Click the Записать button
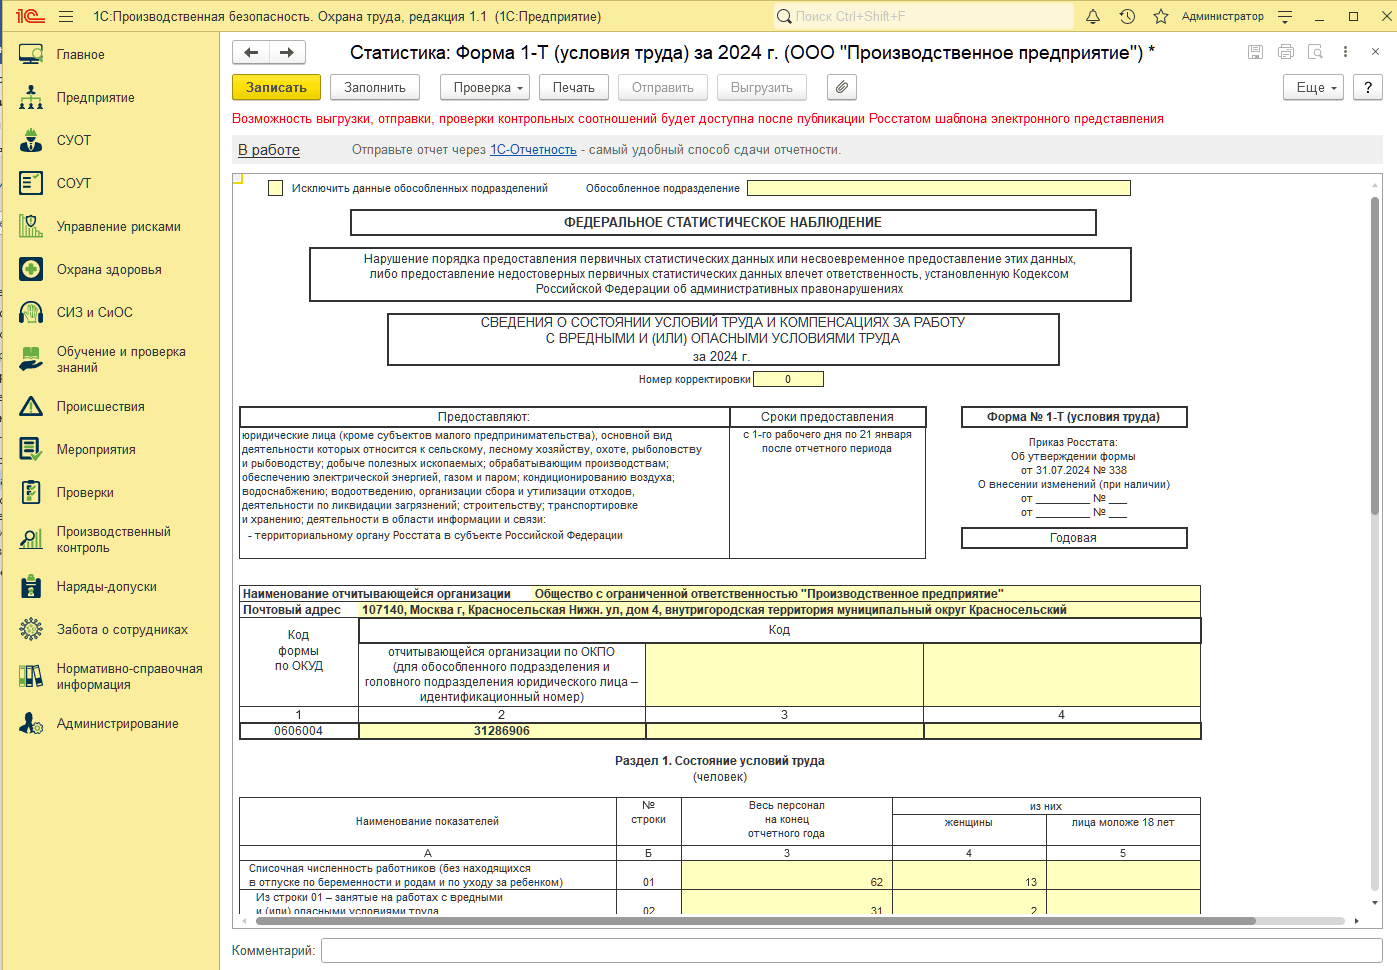The width and height of the screenshot is (1397, 970). coord(276,88)
